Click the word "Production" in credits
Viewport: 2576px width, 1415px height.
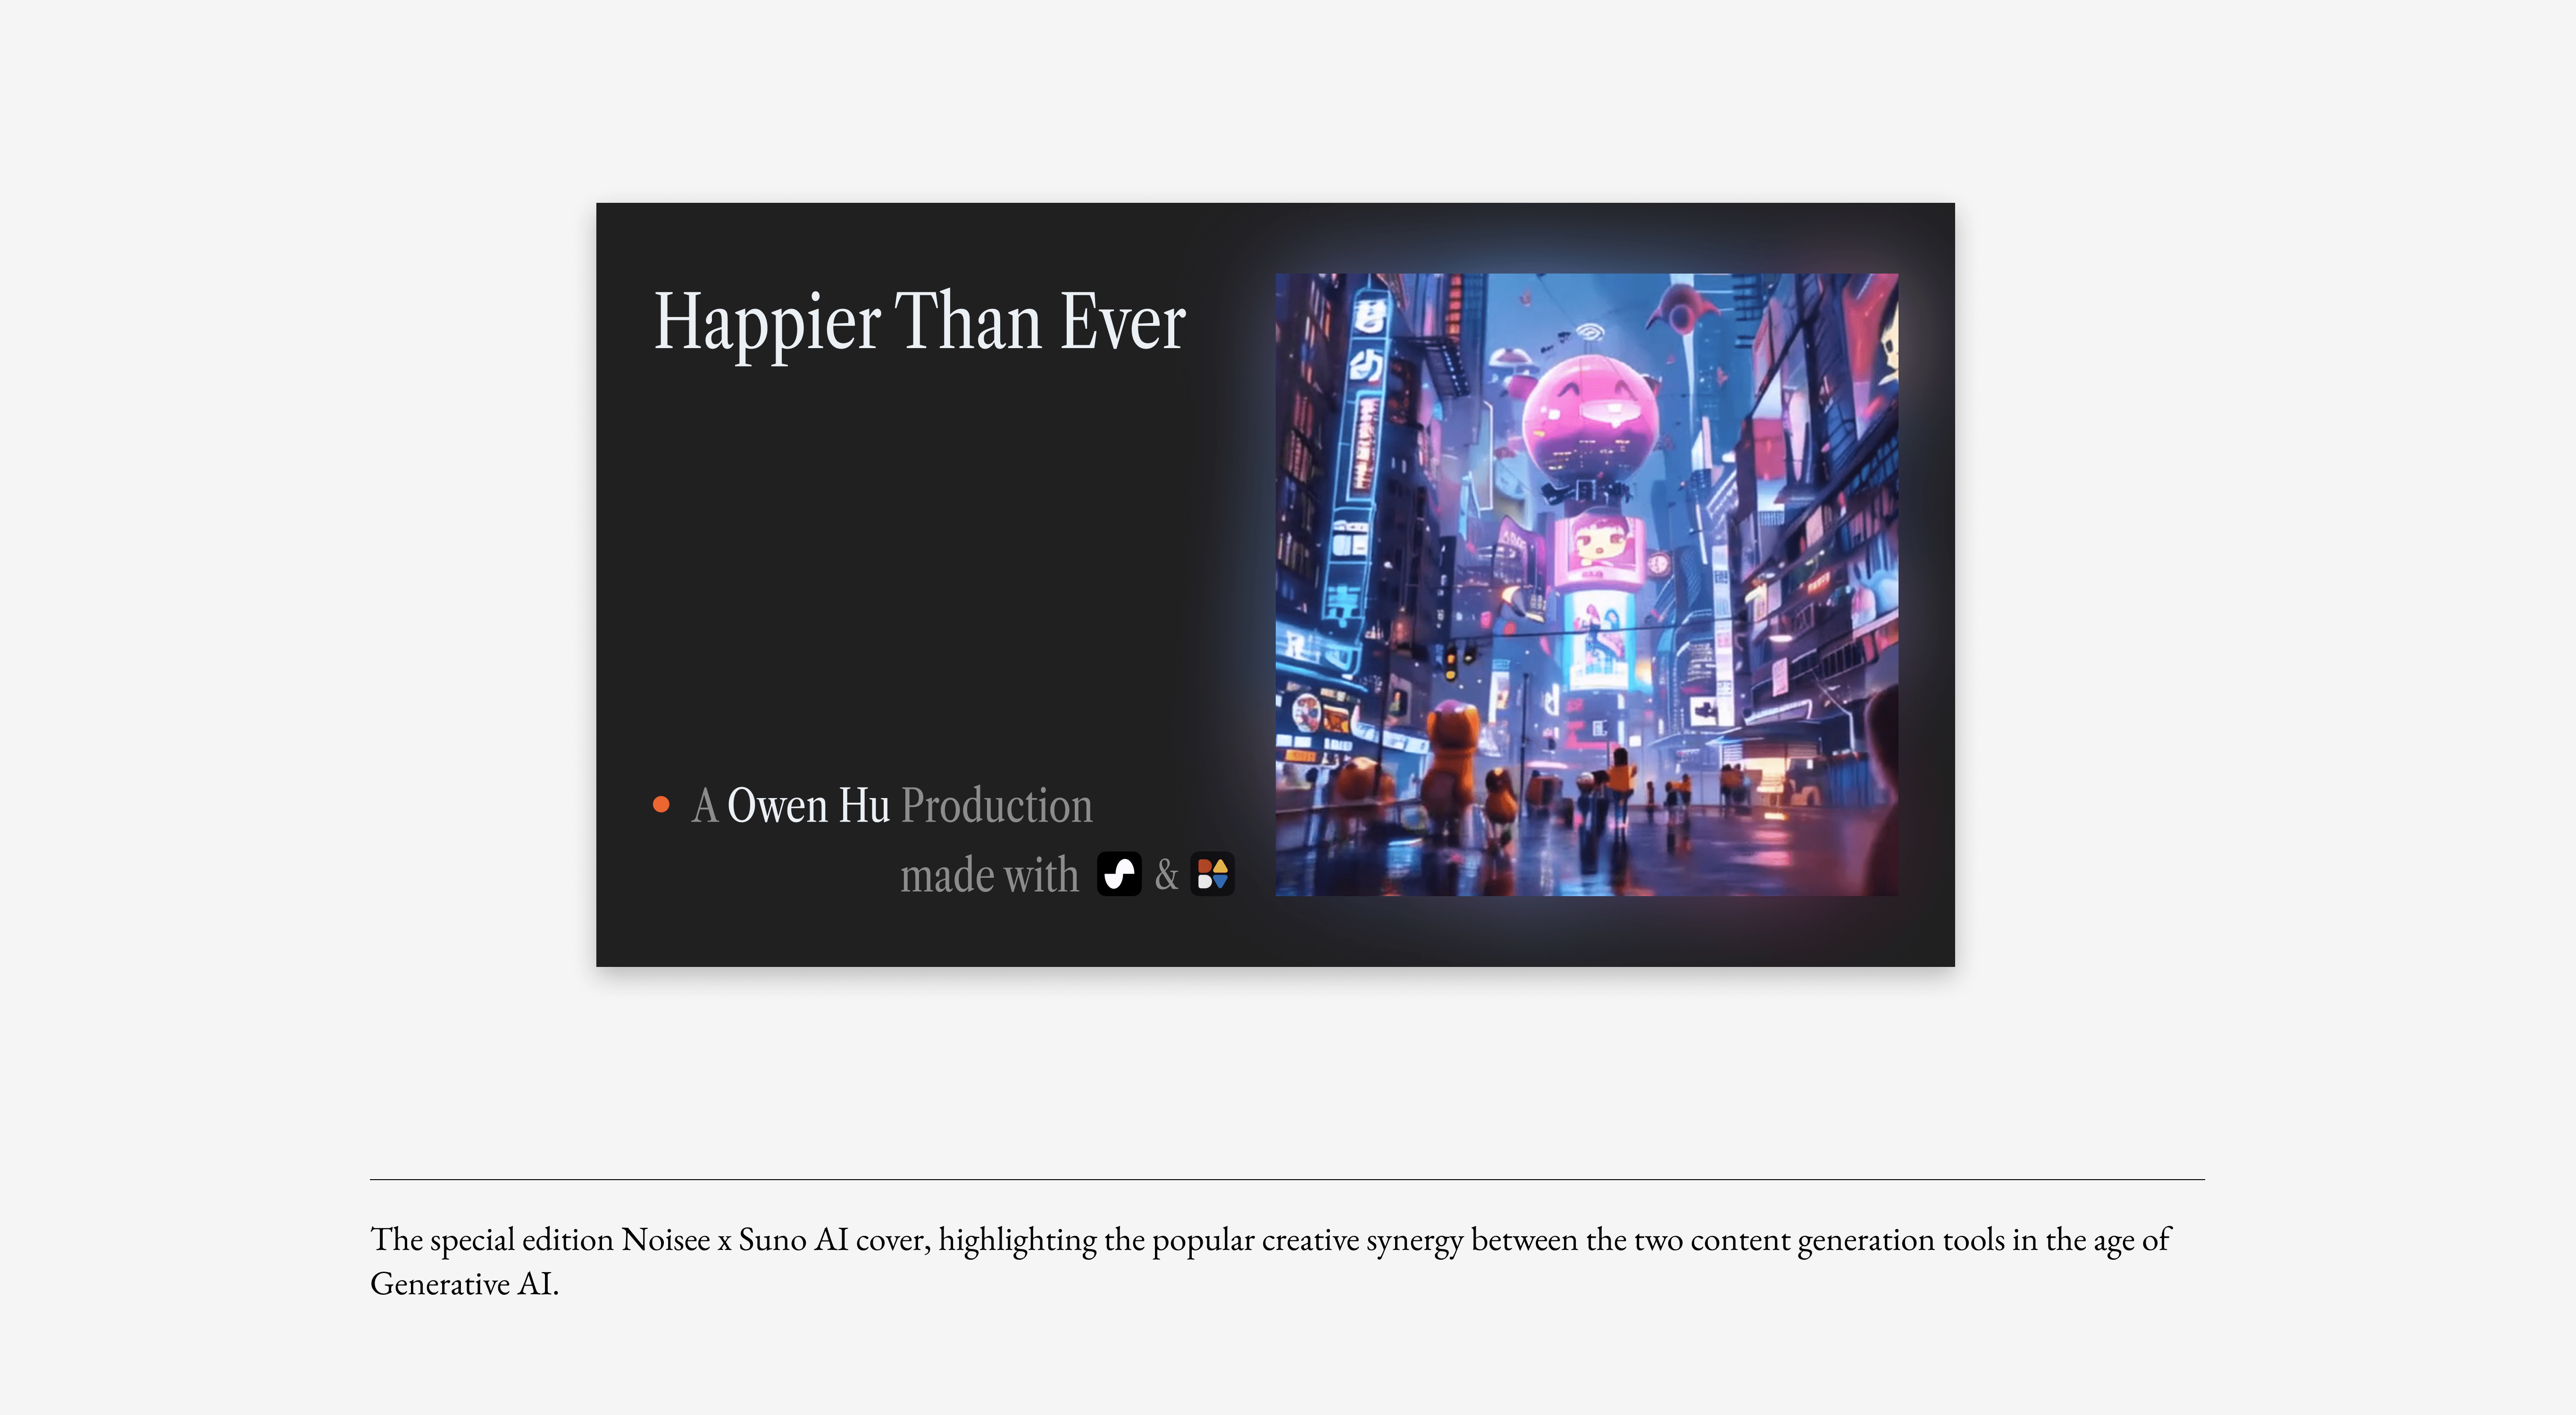pos(997,806)
